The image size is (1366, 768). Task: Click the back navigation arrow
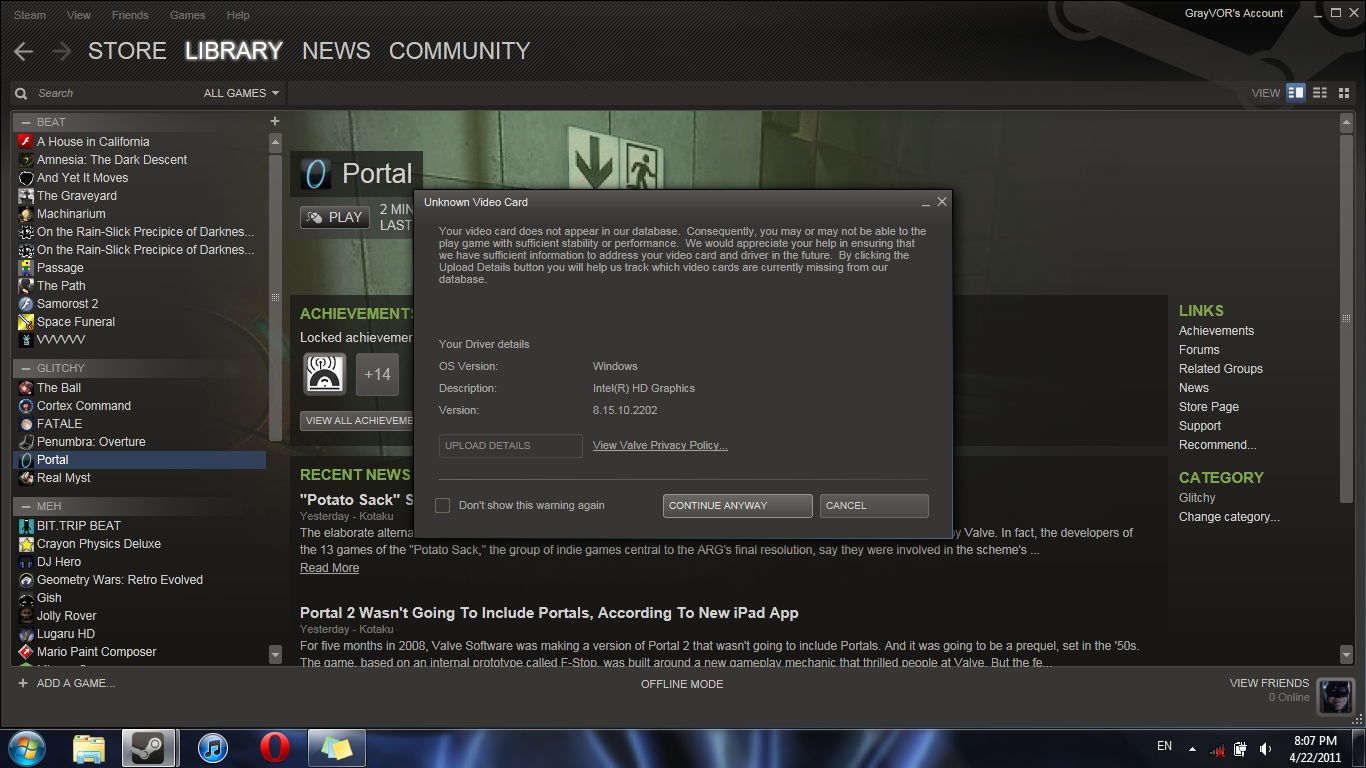(24, 51)
